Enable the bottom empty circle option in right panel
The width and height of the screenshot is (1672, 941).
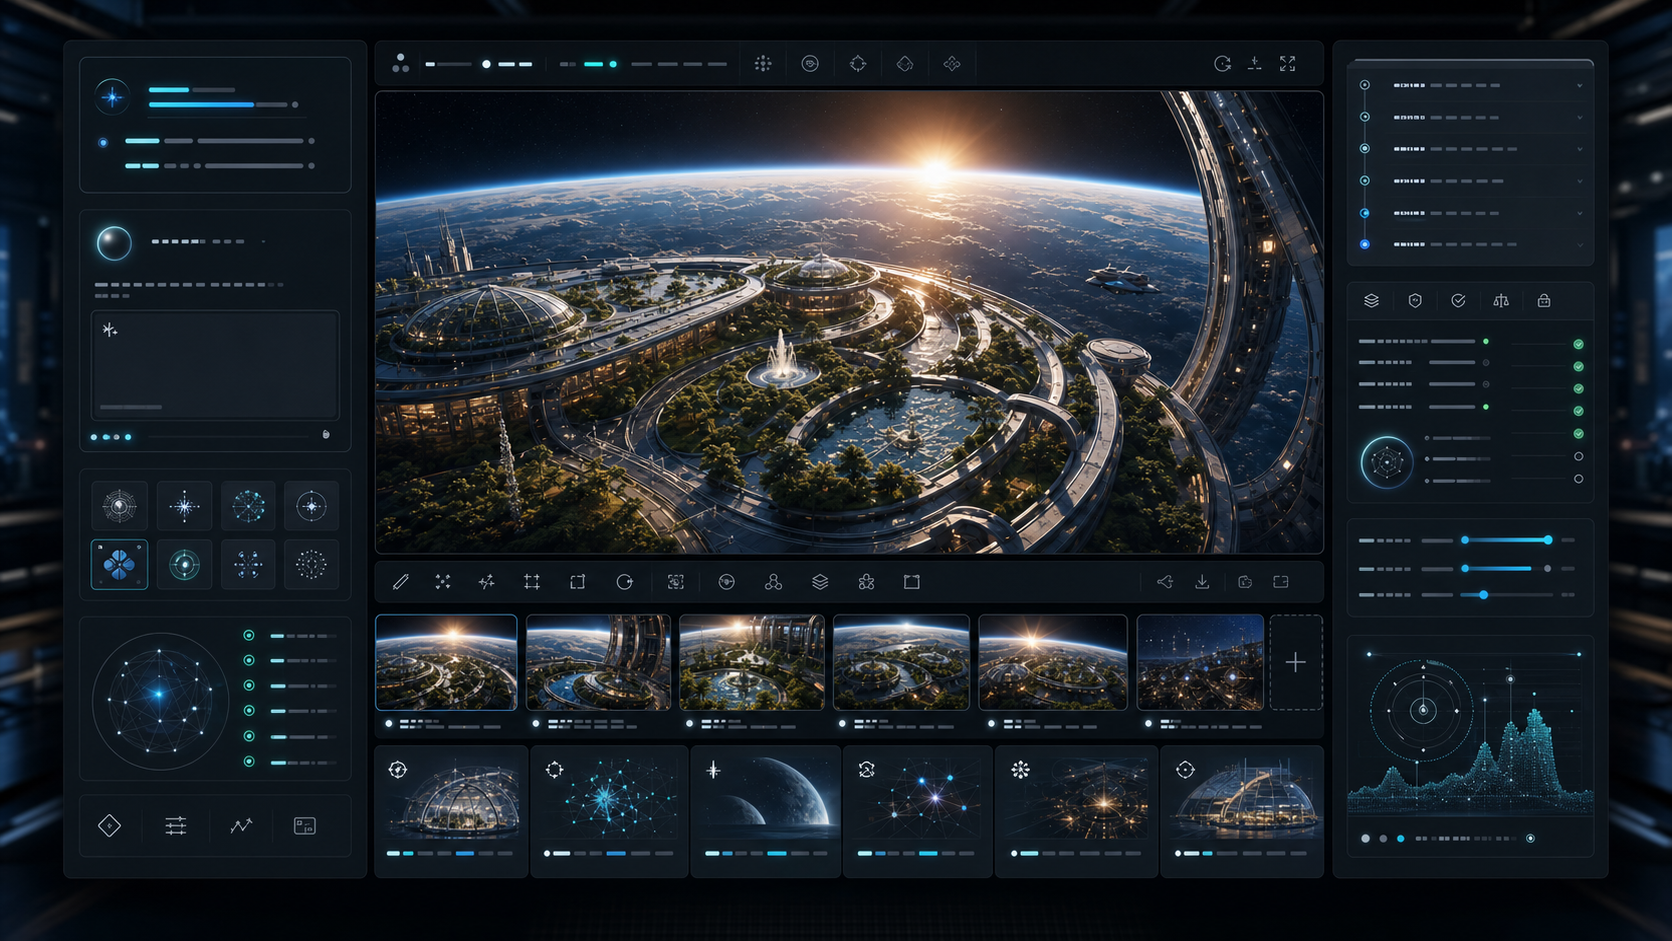pyautogui.click(x=1578, y=479)
